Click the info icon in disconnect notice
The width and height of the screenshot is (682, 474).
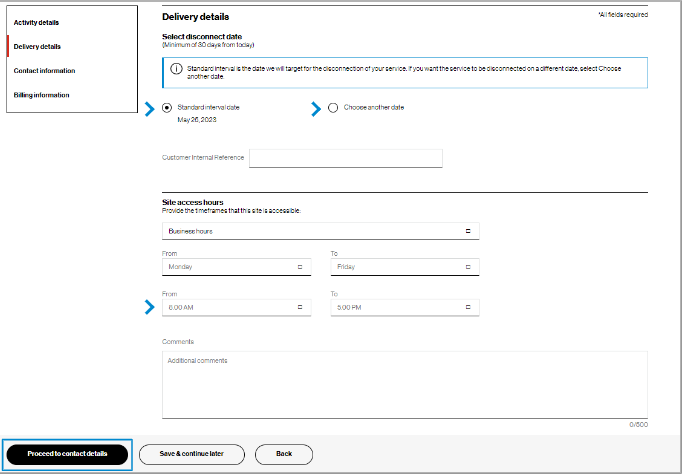176,68
